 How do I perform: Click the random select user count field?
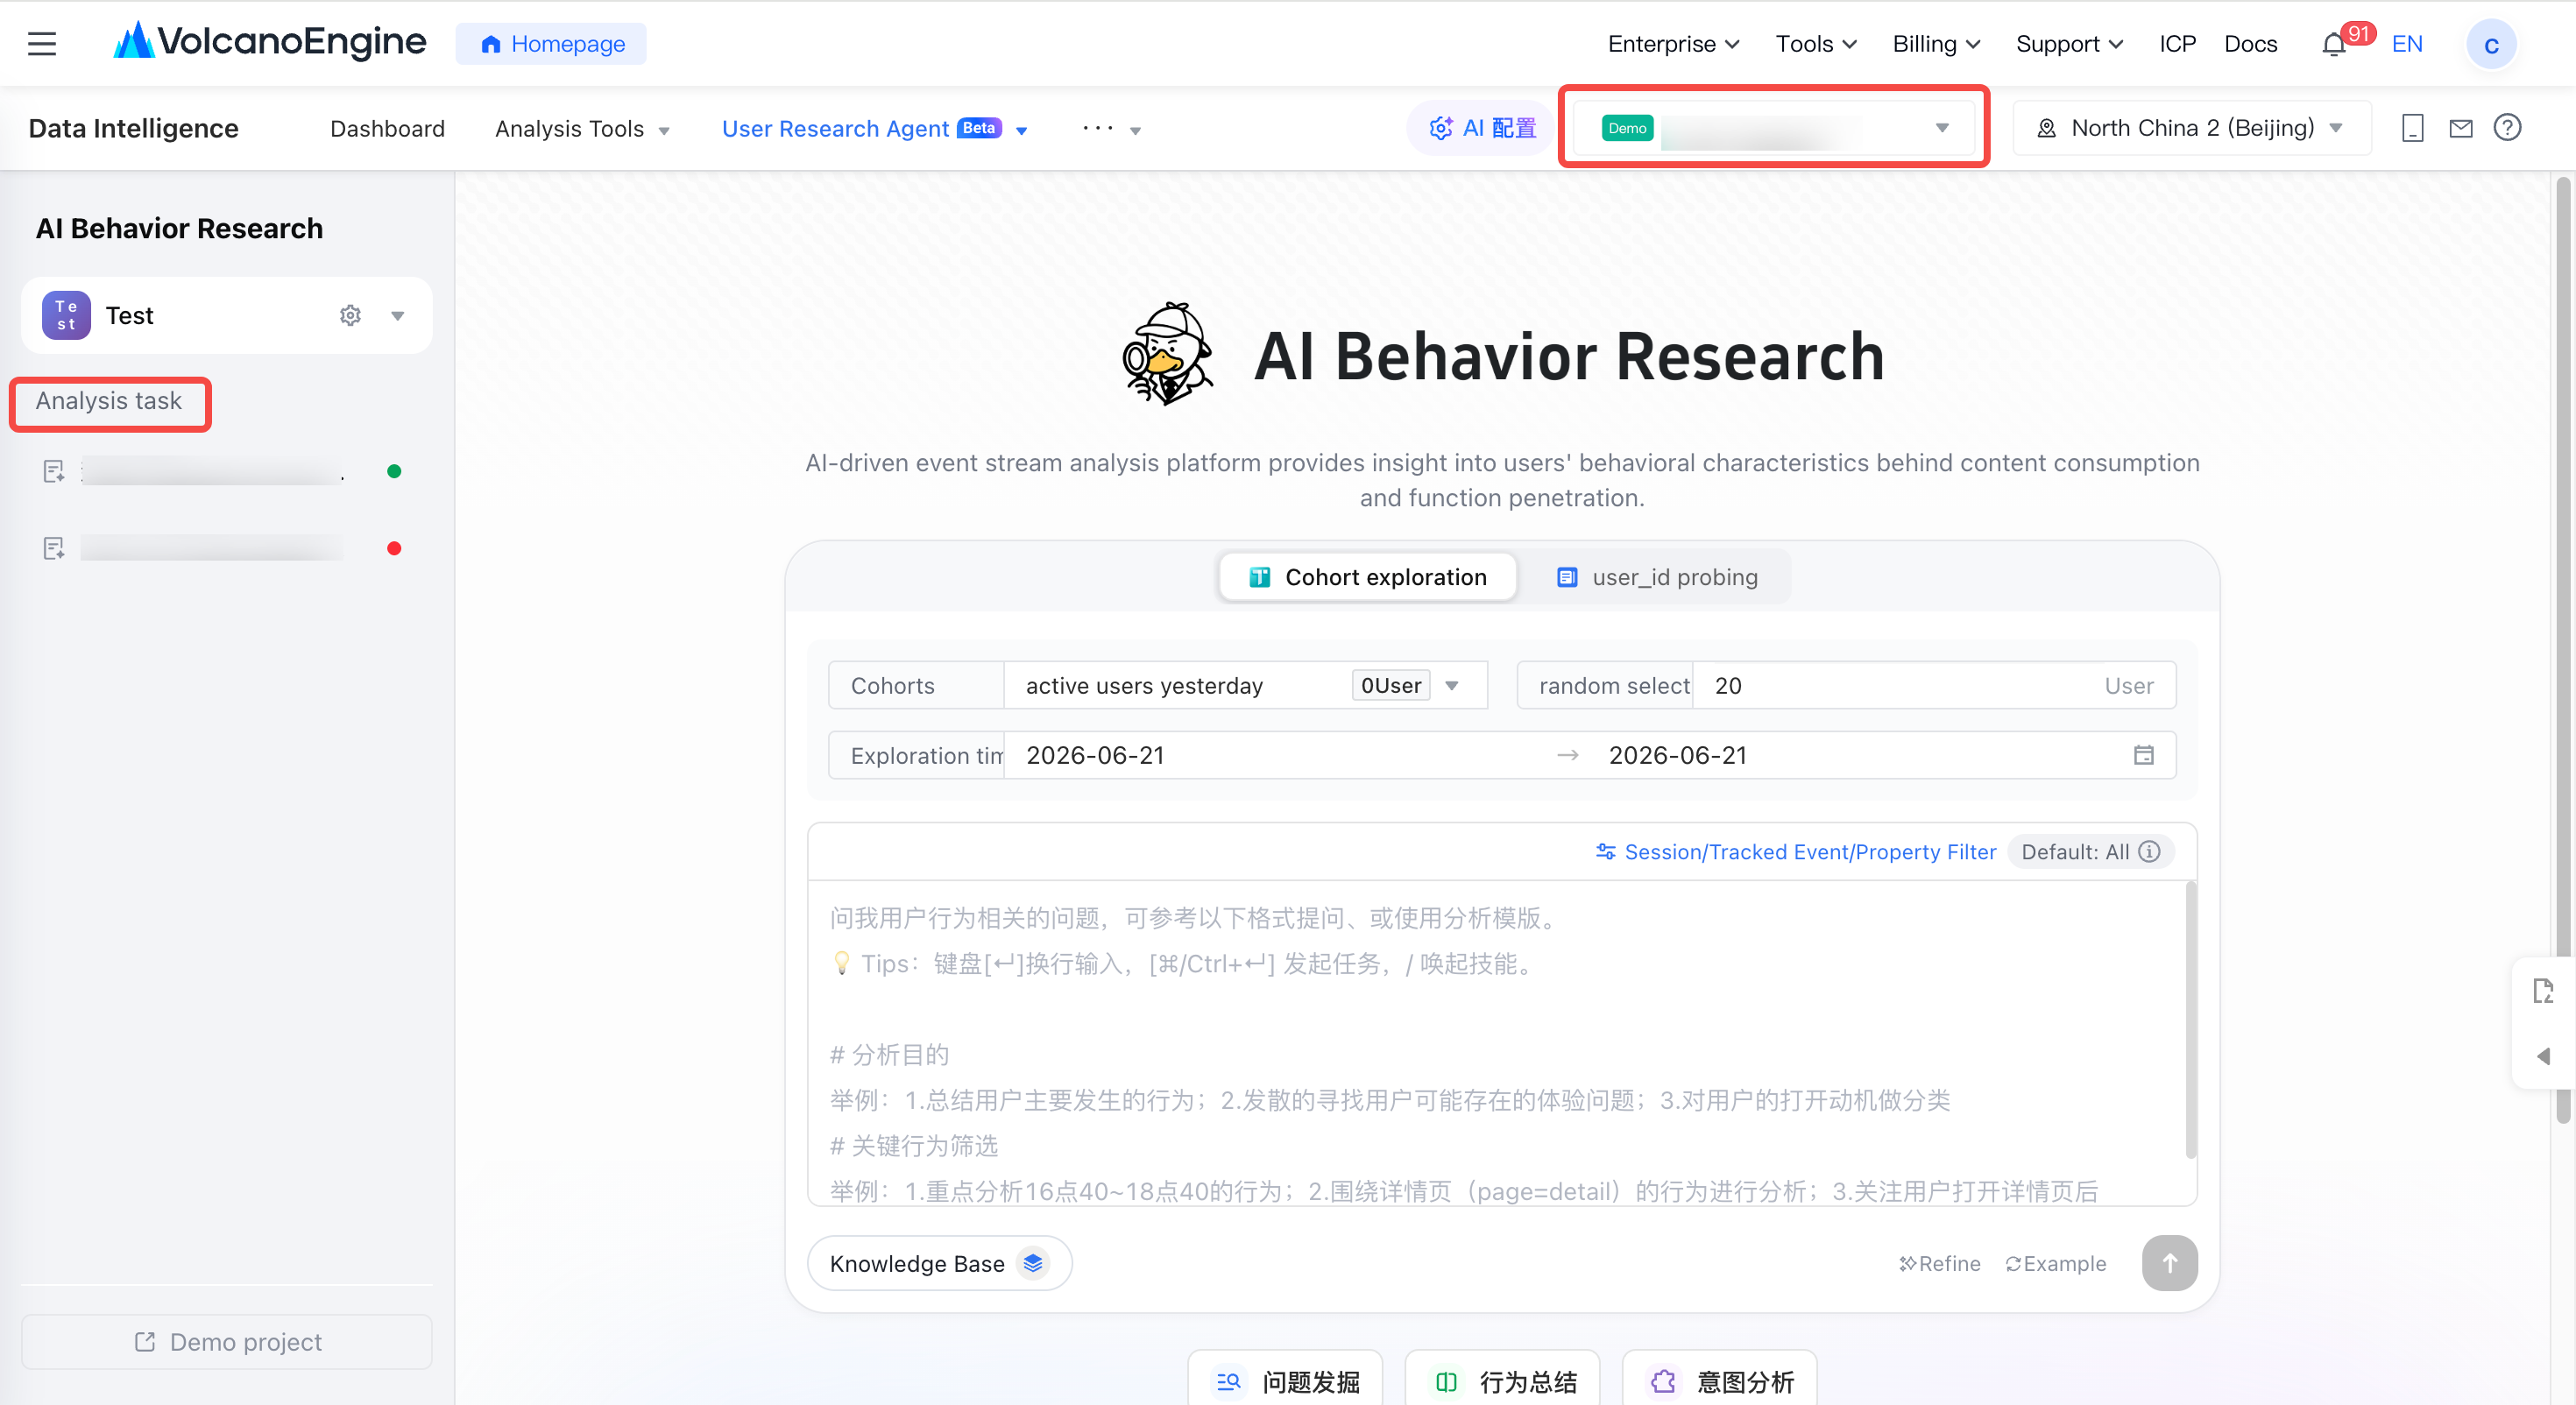pos(1934,685)
